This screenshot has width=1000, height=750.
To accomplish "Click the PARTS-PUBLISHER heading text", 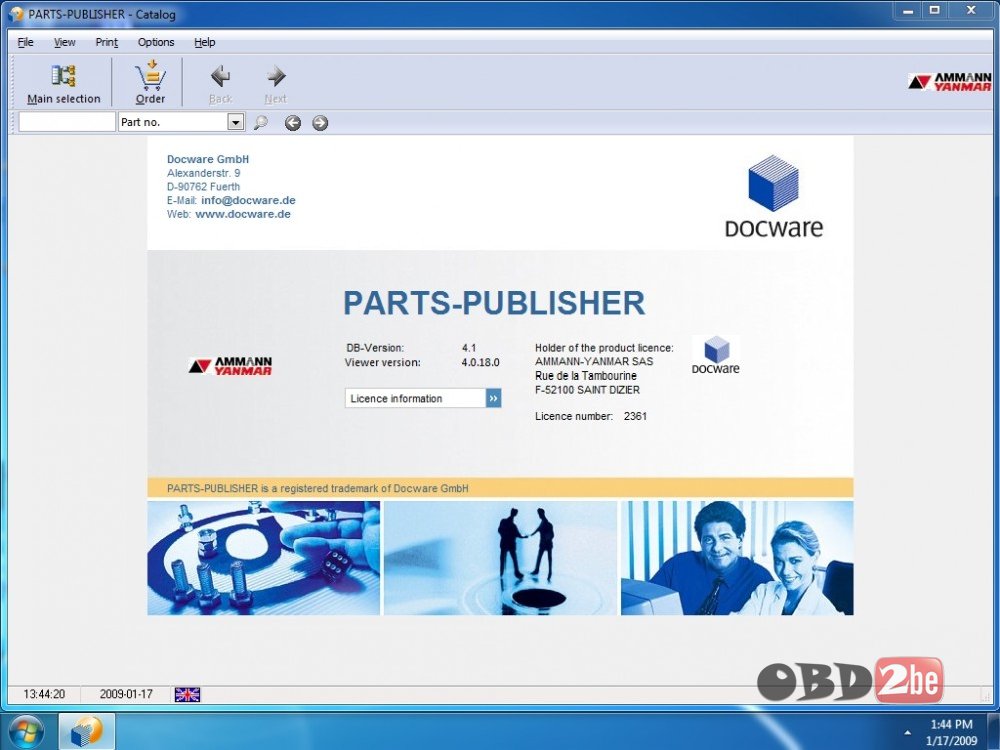I will pyautogui.click(x=494, y=303).
